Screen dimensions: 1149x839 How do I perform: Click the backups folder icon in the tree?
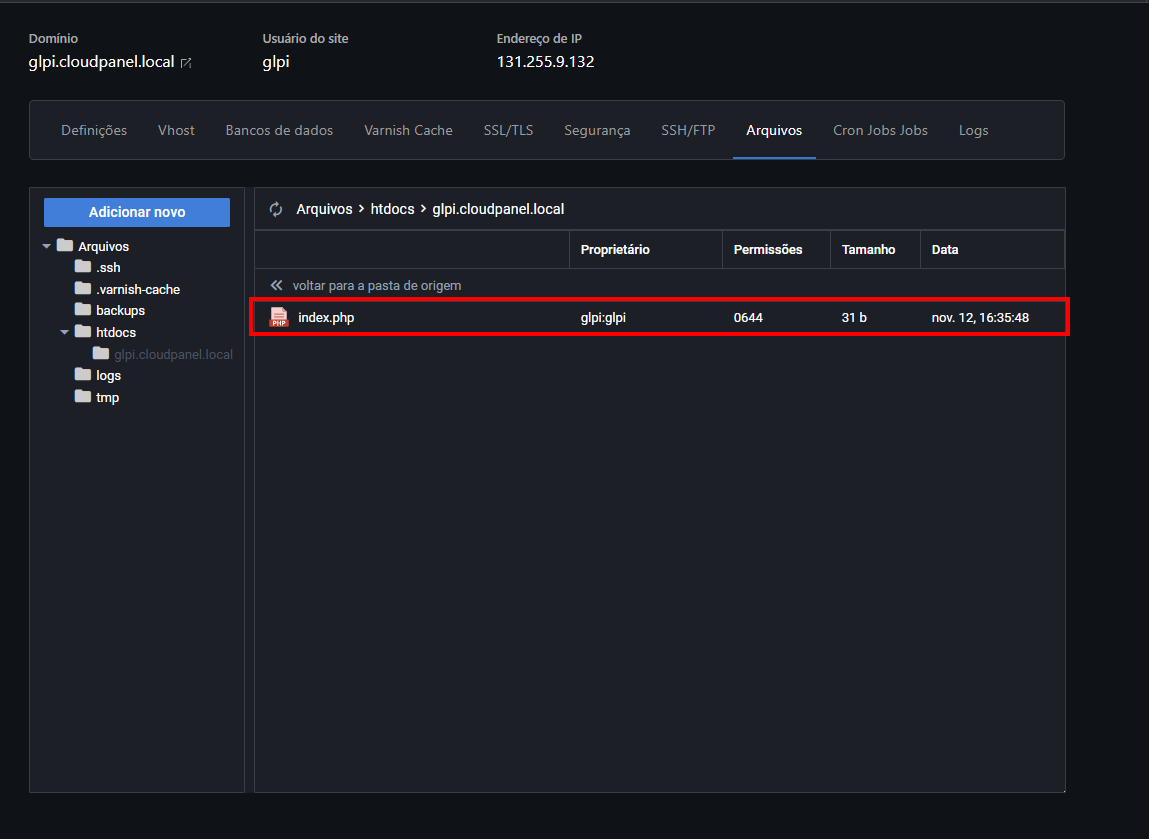(x=83, y=310)
